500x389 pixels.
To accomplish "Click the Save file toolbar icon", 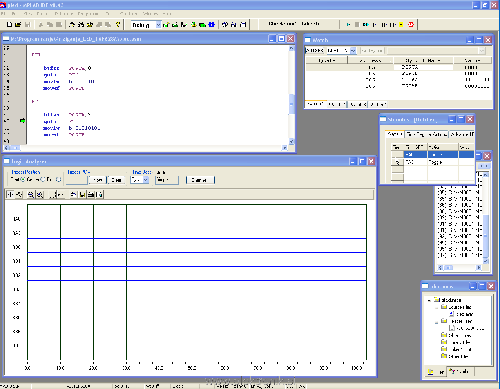I will (x=27, y=24).
